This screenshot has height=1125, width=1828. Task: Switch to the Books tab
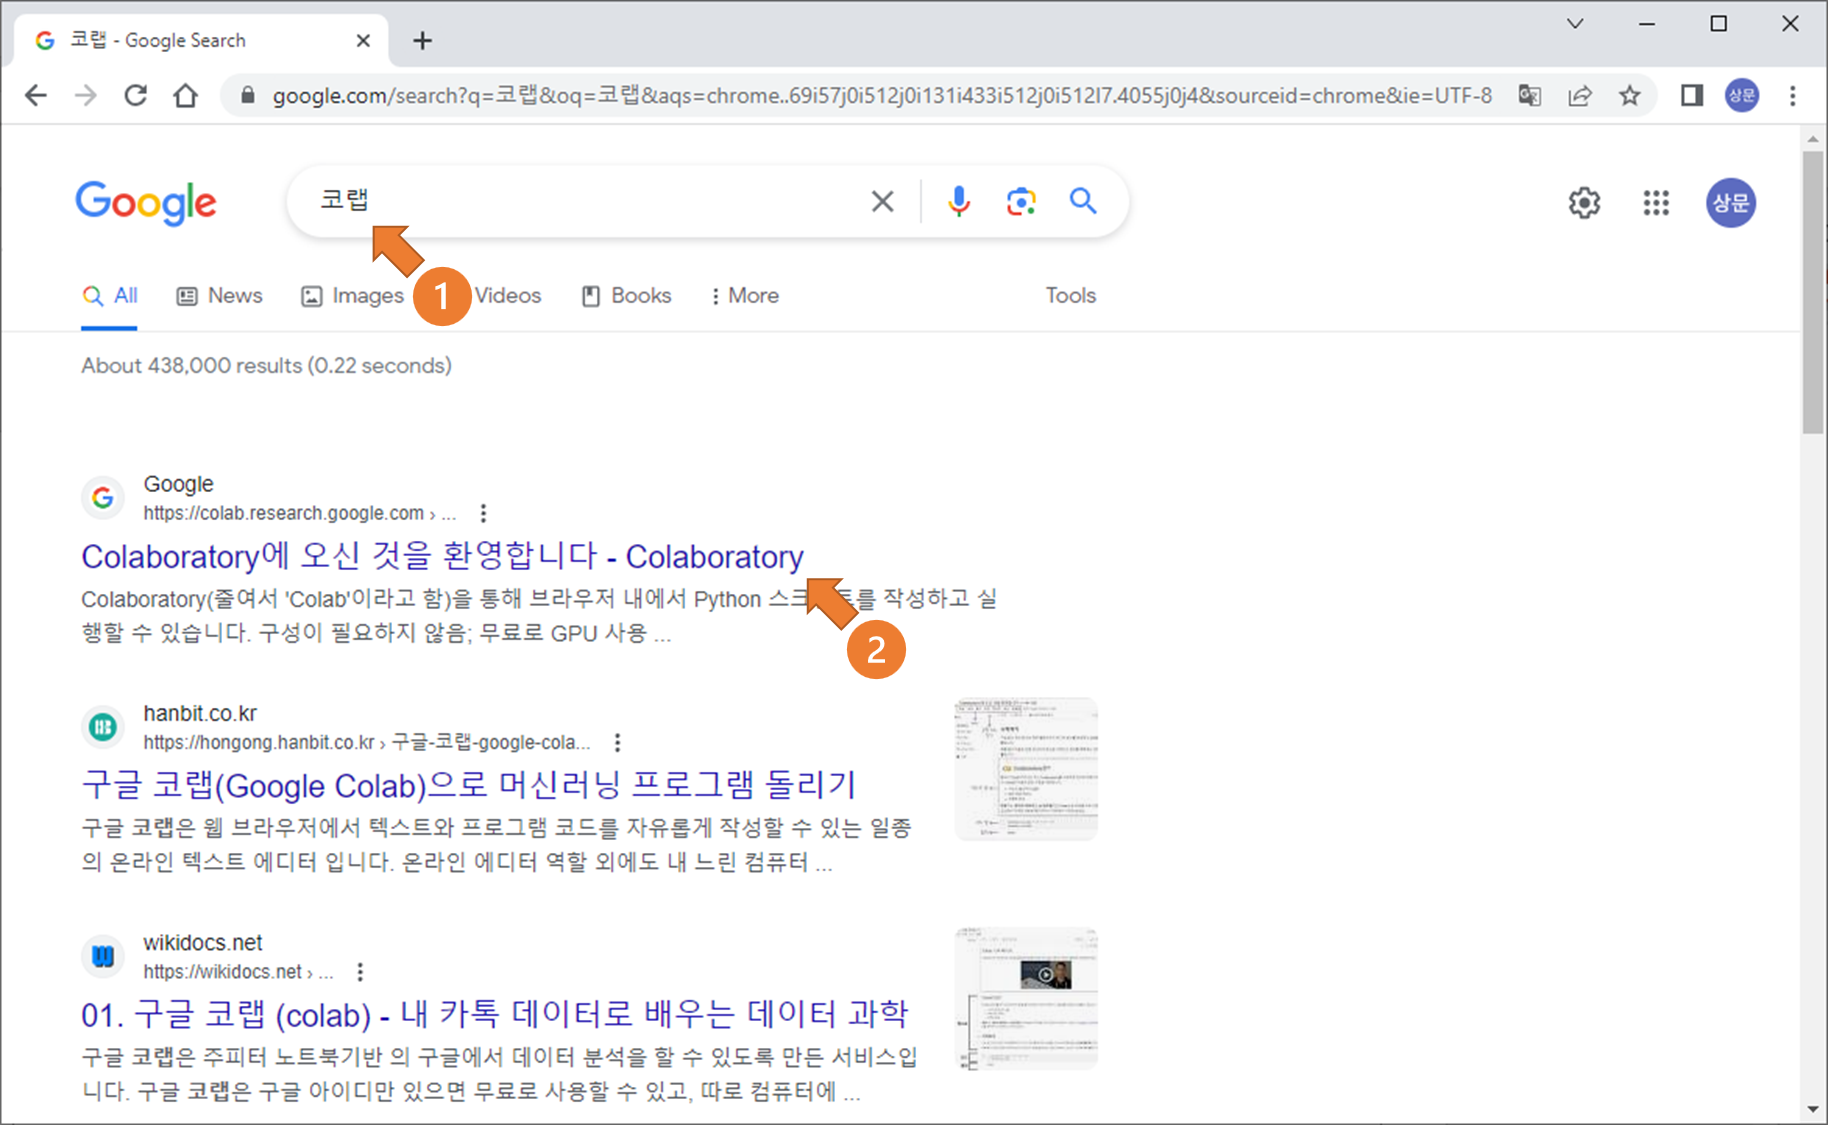pos(627,296)
